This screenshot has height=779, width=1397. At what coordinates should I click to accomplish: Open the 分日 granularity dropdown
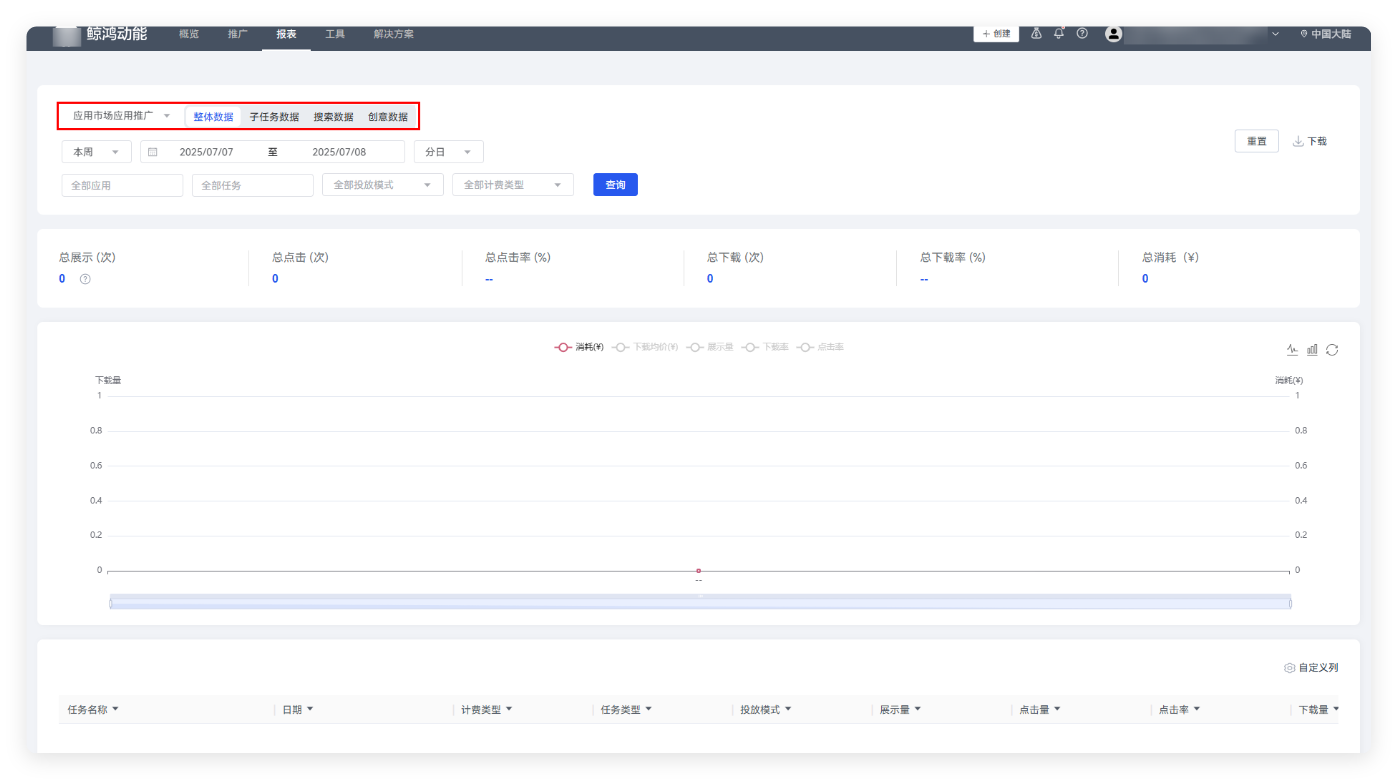click(448, 152)
